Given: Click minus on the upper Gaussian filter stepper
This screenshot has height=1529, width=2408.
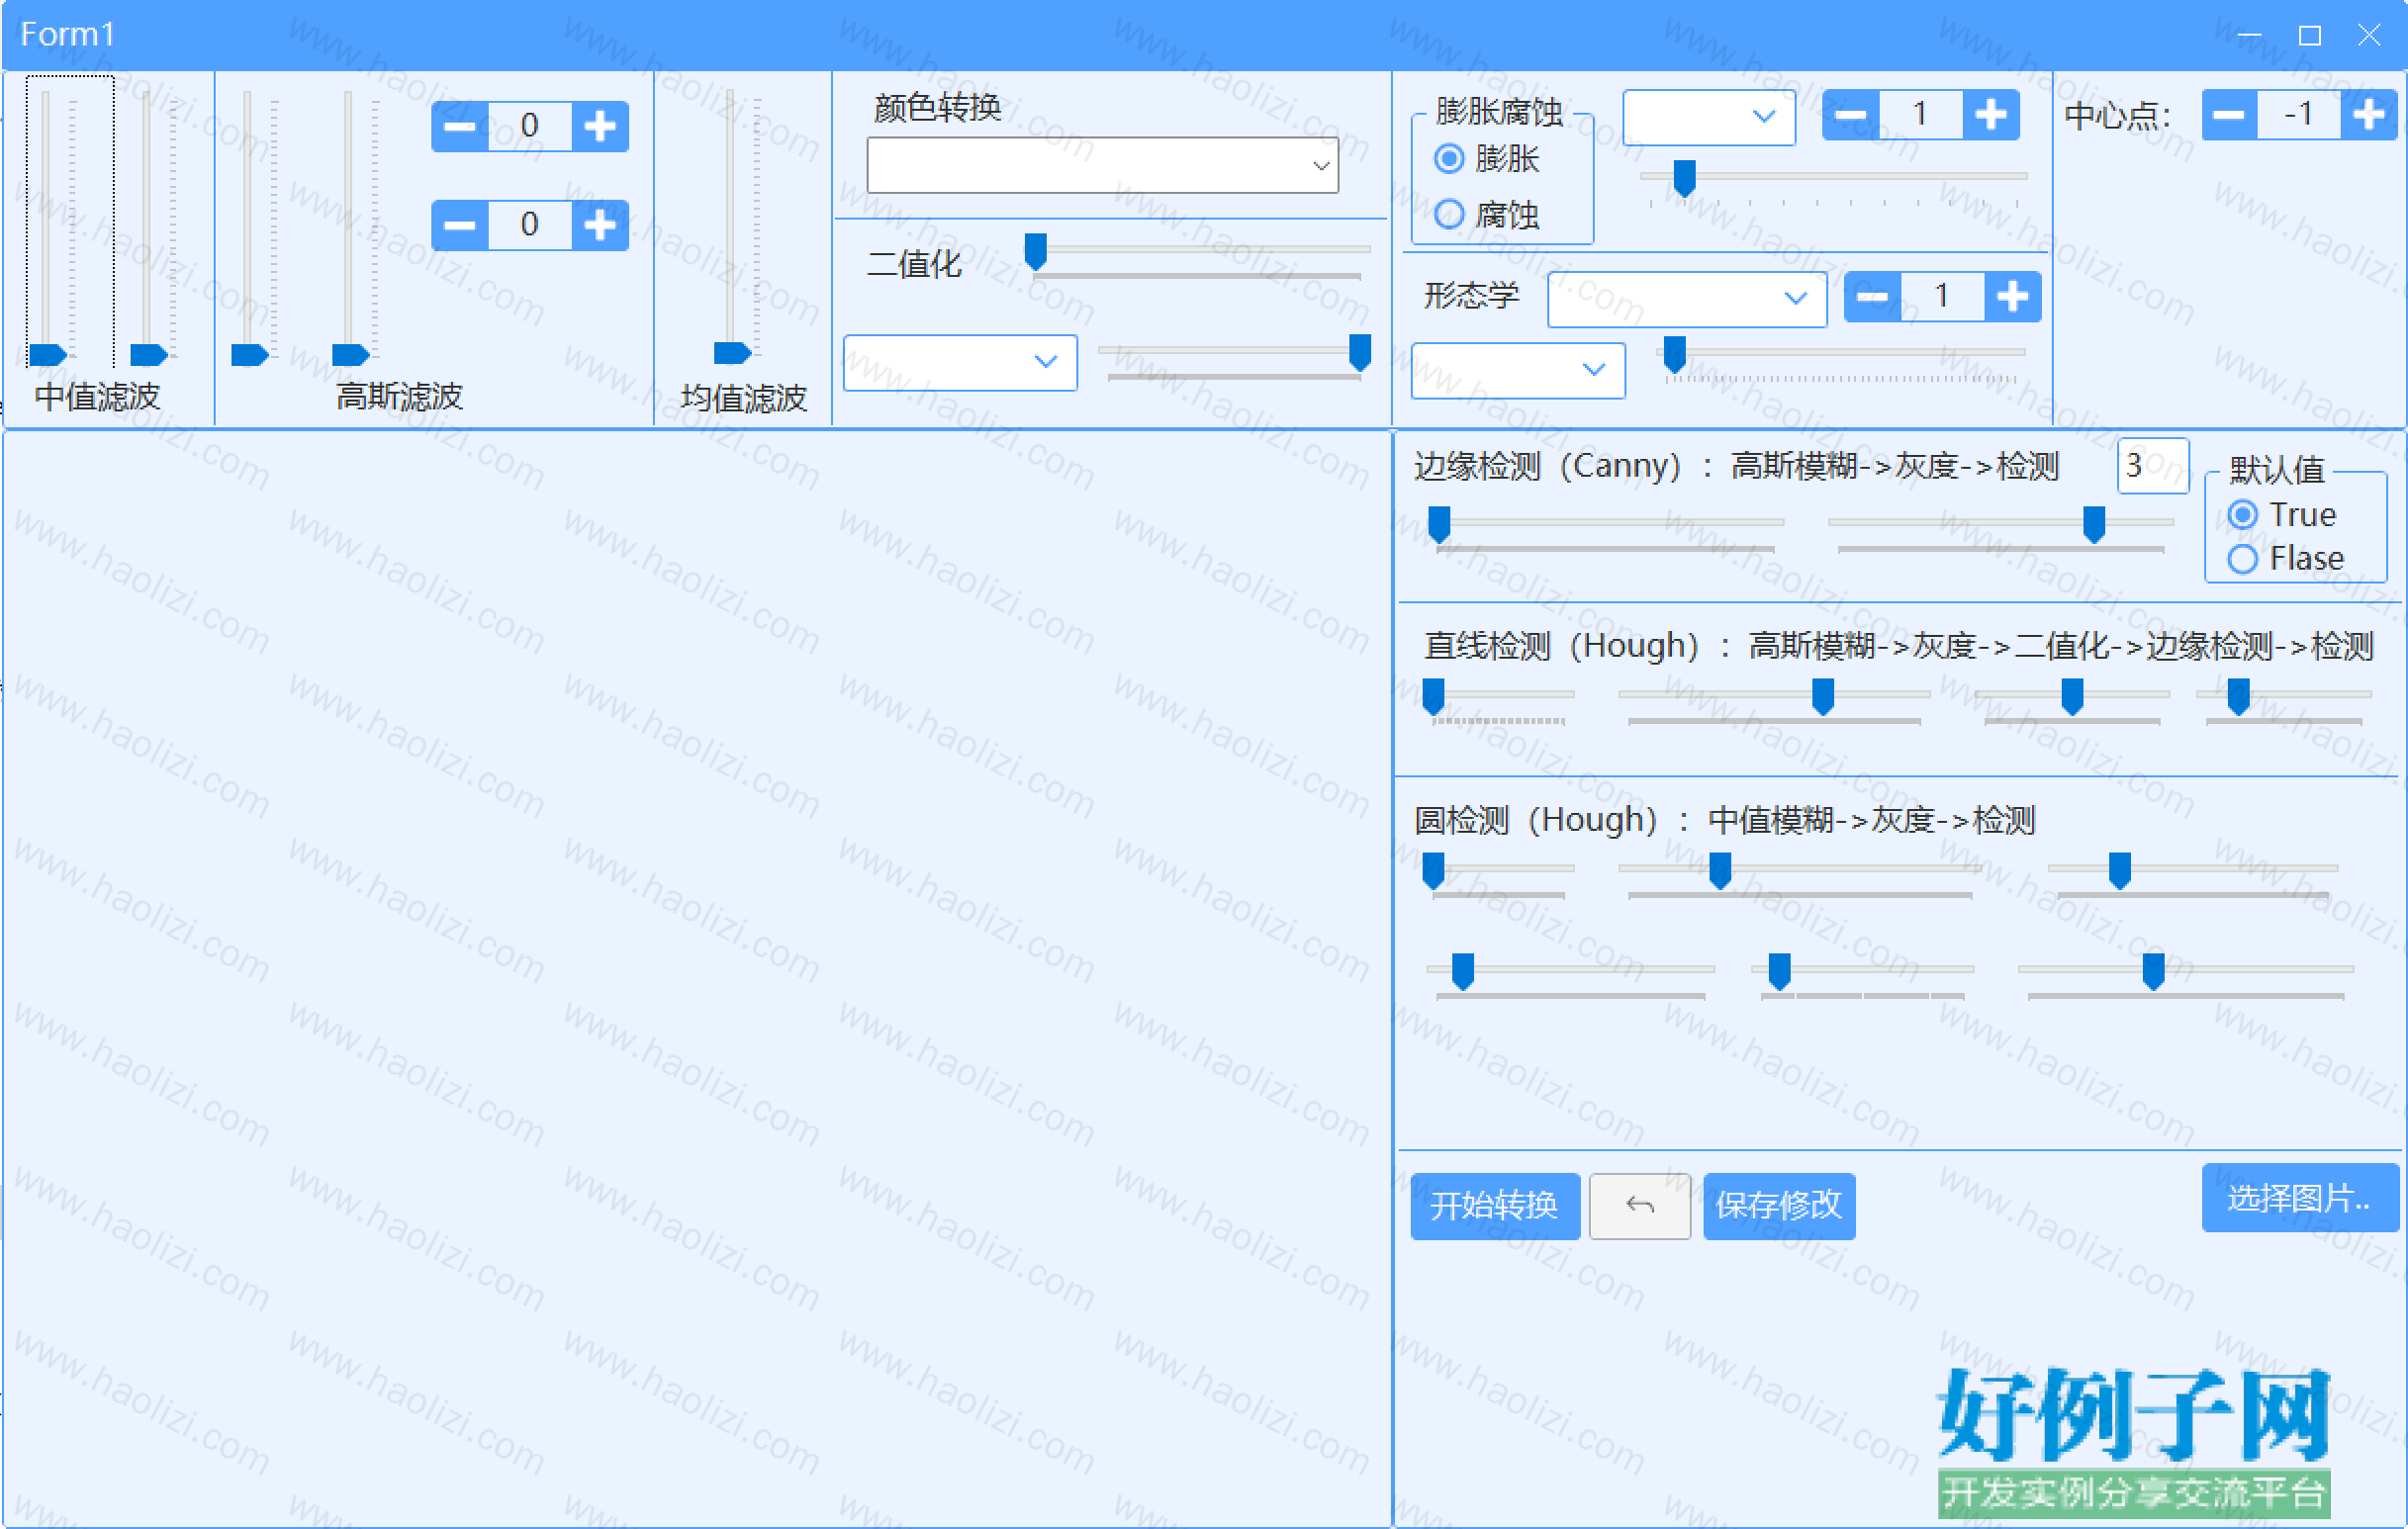Looking at the screenshot, I should pos(460,126).
